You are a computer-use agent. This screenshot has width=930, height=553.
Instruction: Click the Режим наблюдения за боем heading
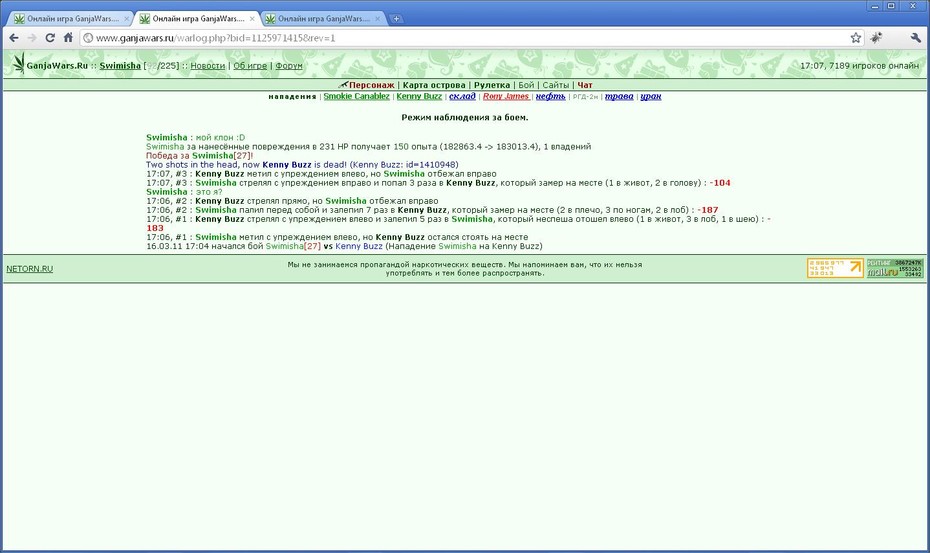click(465, 117)
